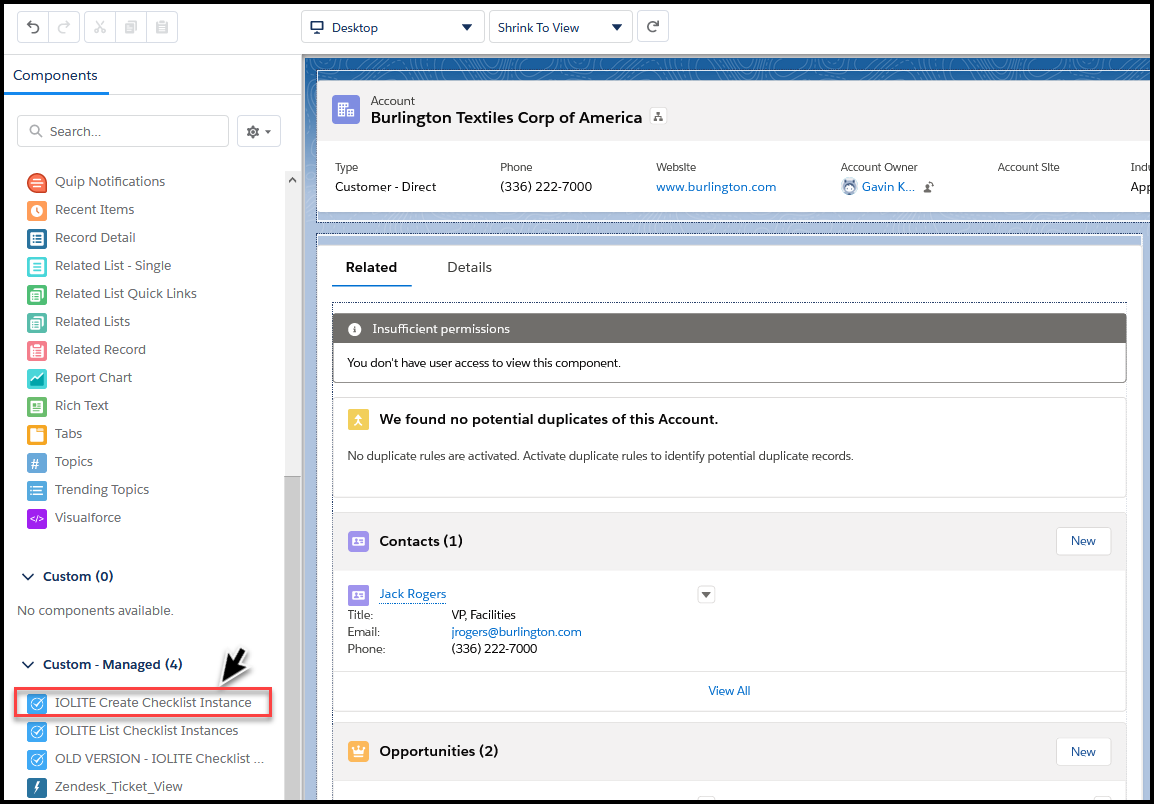The width and height of the screenshot is (1154, 804).
Task: Collapse the Custom components section
Action: [27, 576]
